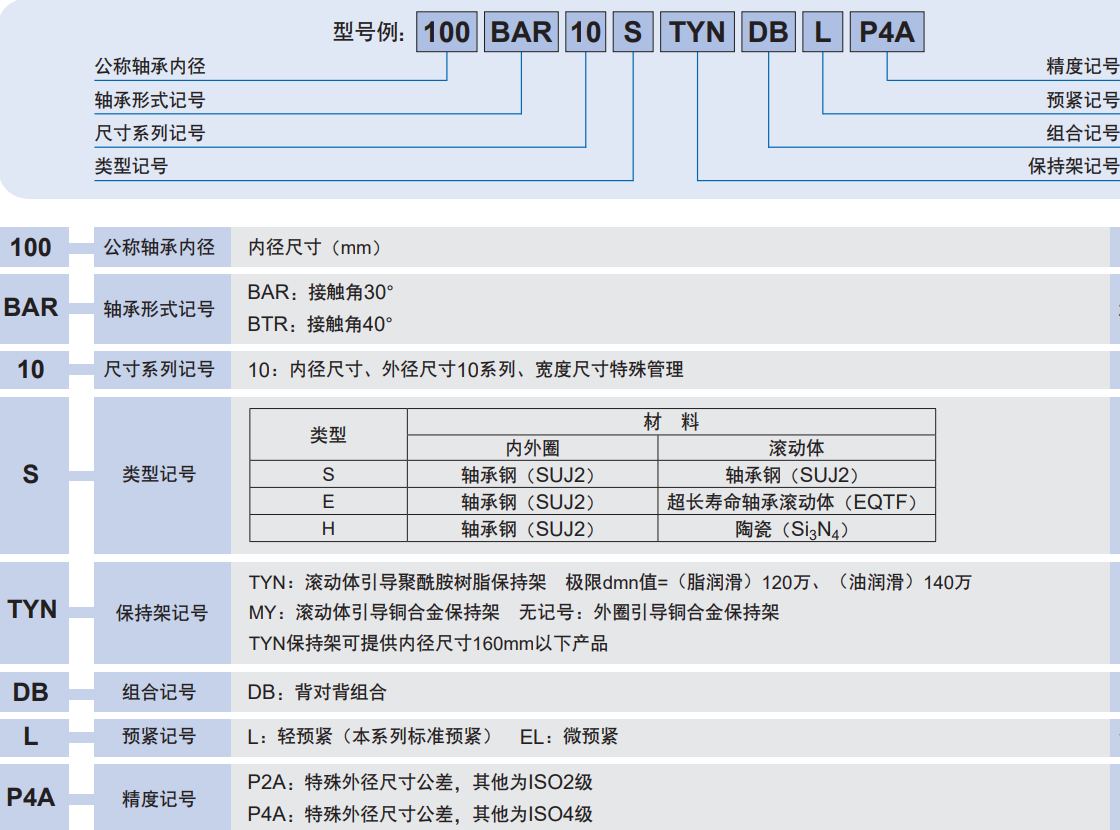Click the 'TYN' row header cell
1120x830 pixels.
click(34, 613)
